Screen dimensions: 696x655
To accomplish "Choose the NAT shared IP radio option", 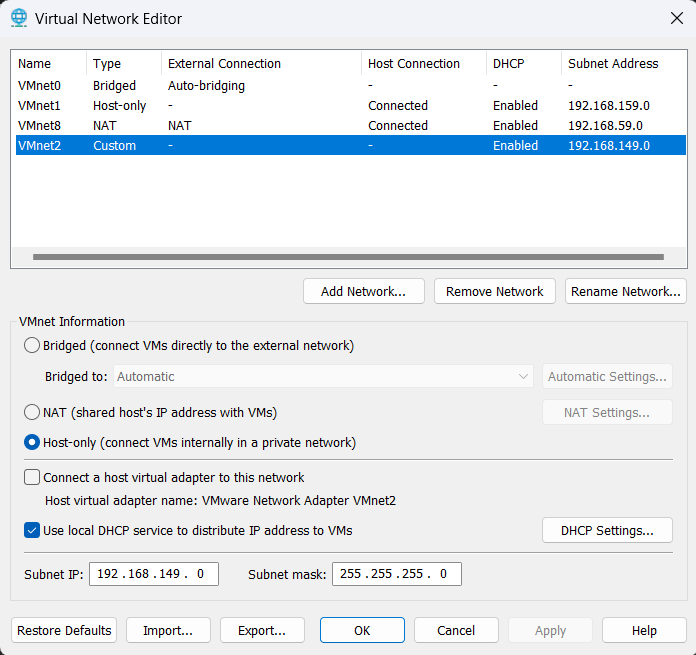I will (x=32, y=412).
